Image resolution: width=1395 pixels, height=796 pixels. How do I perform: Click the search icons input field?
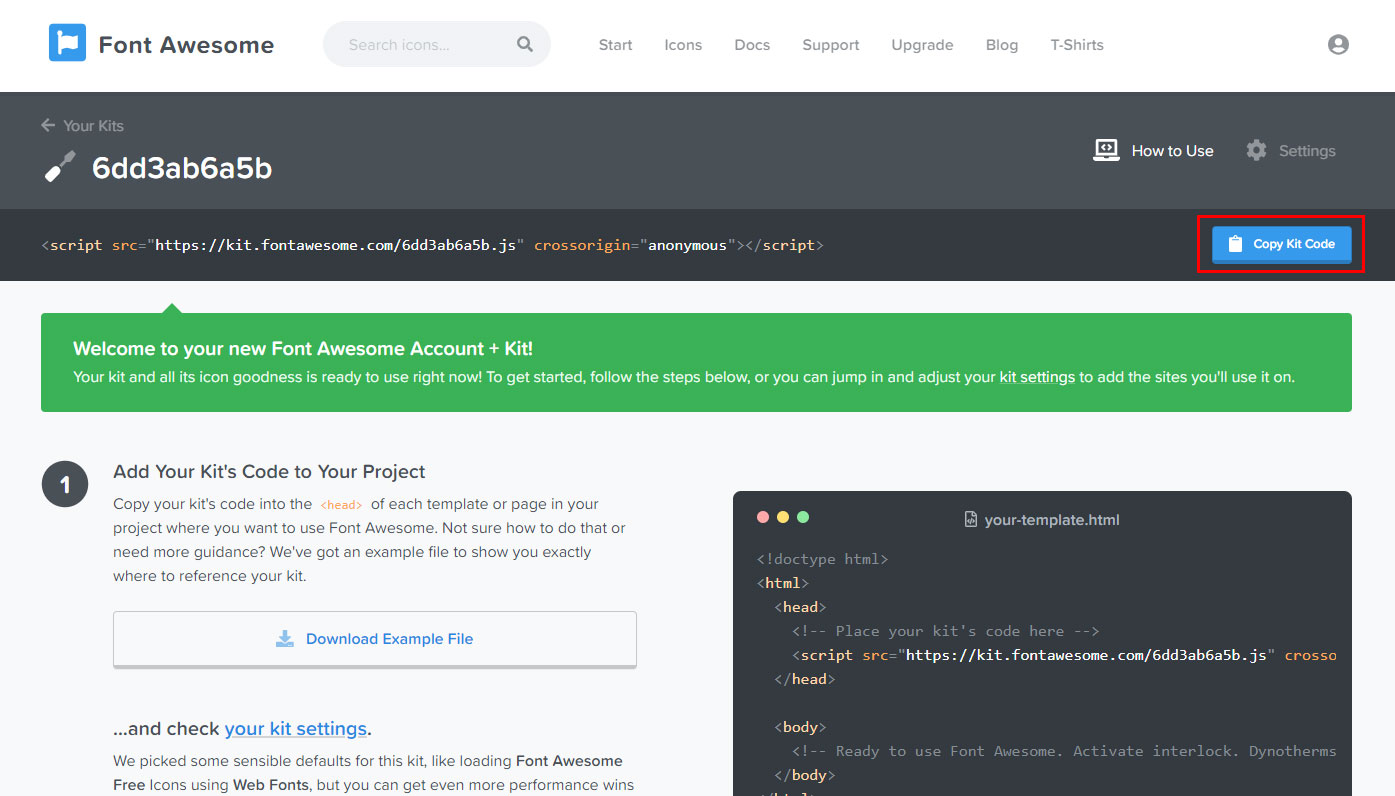425,45
